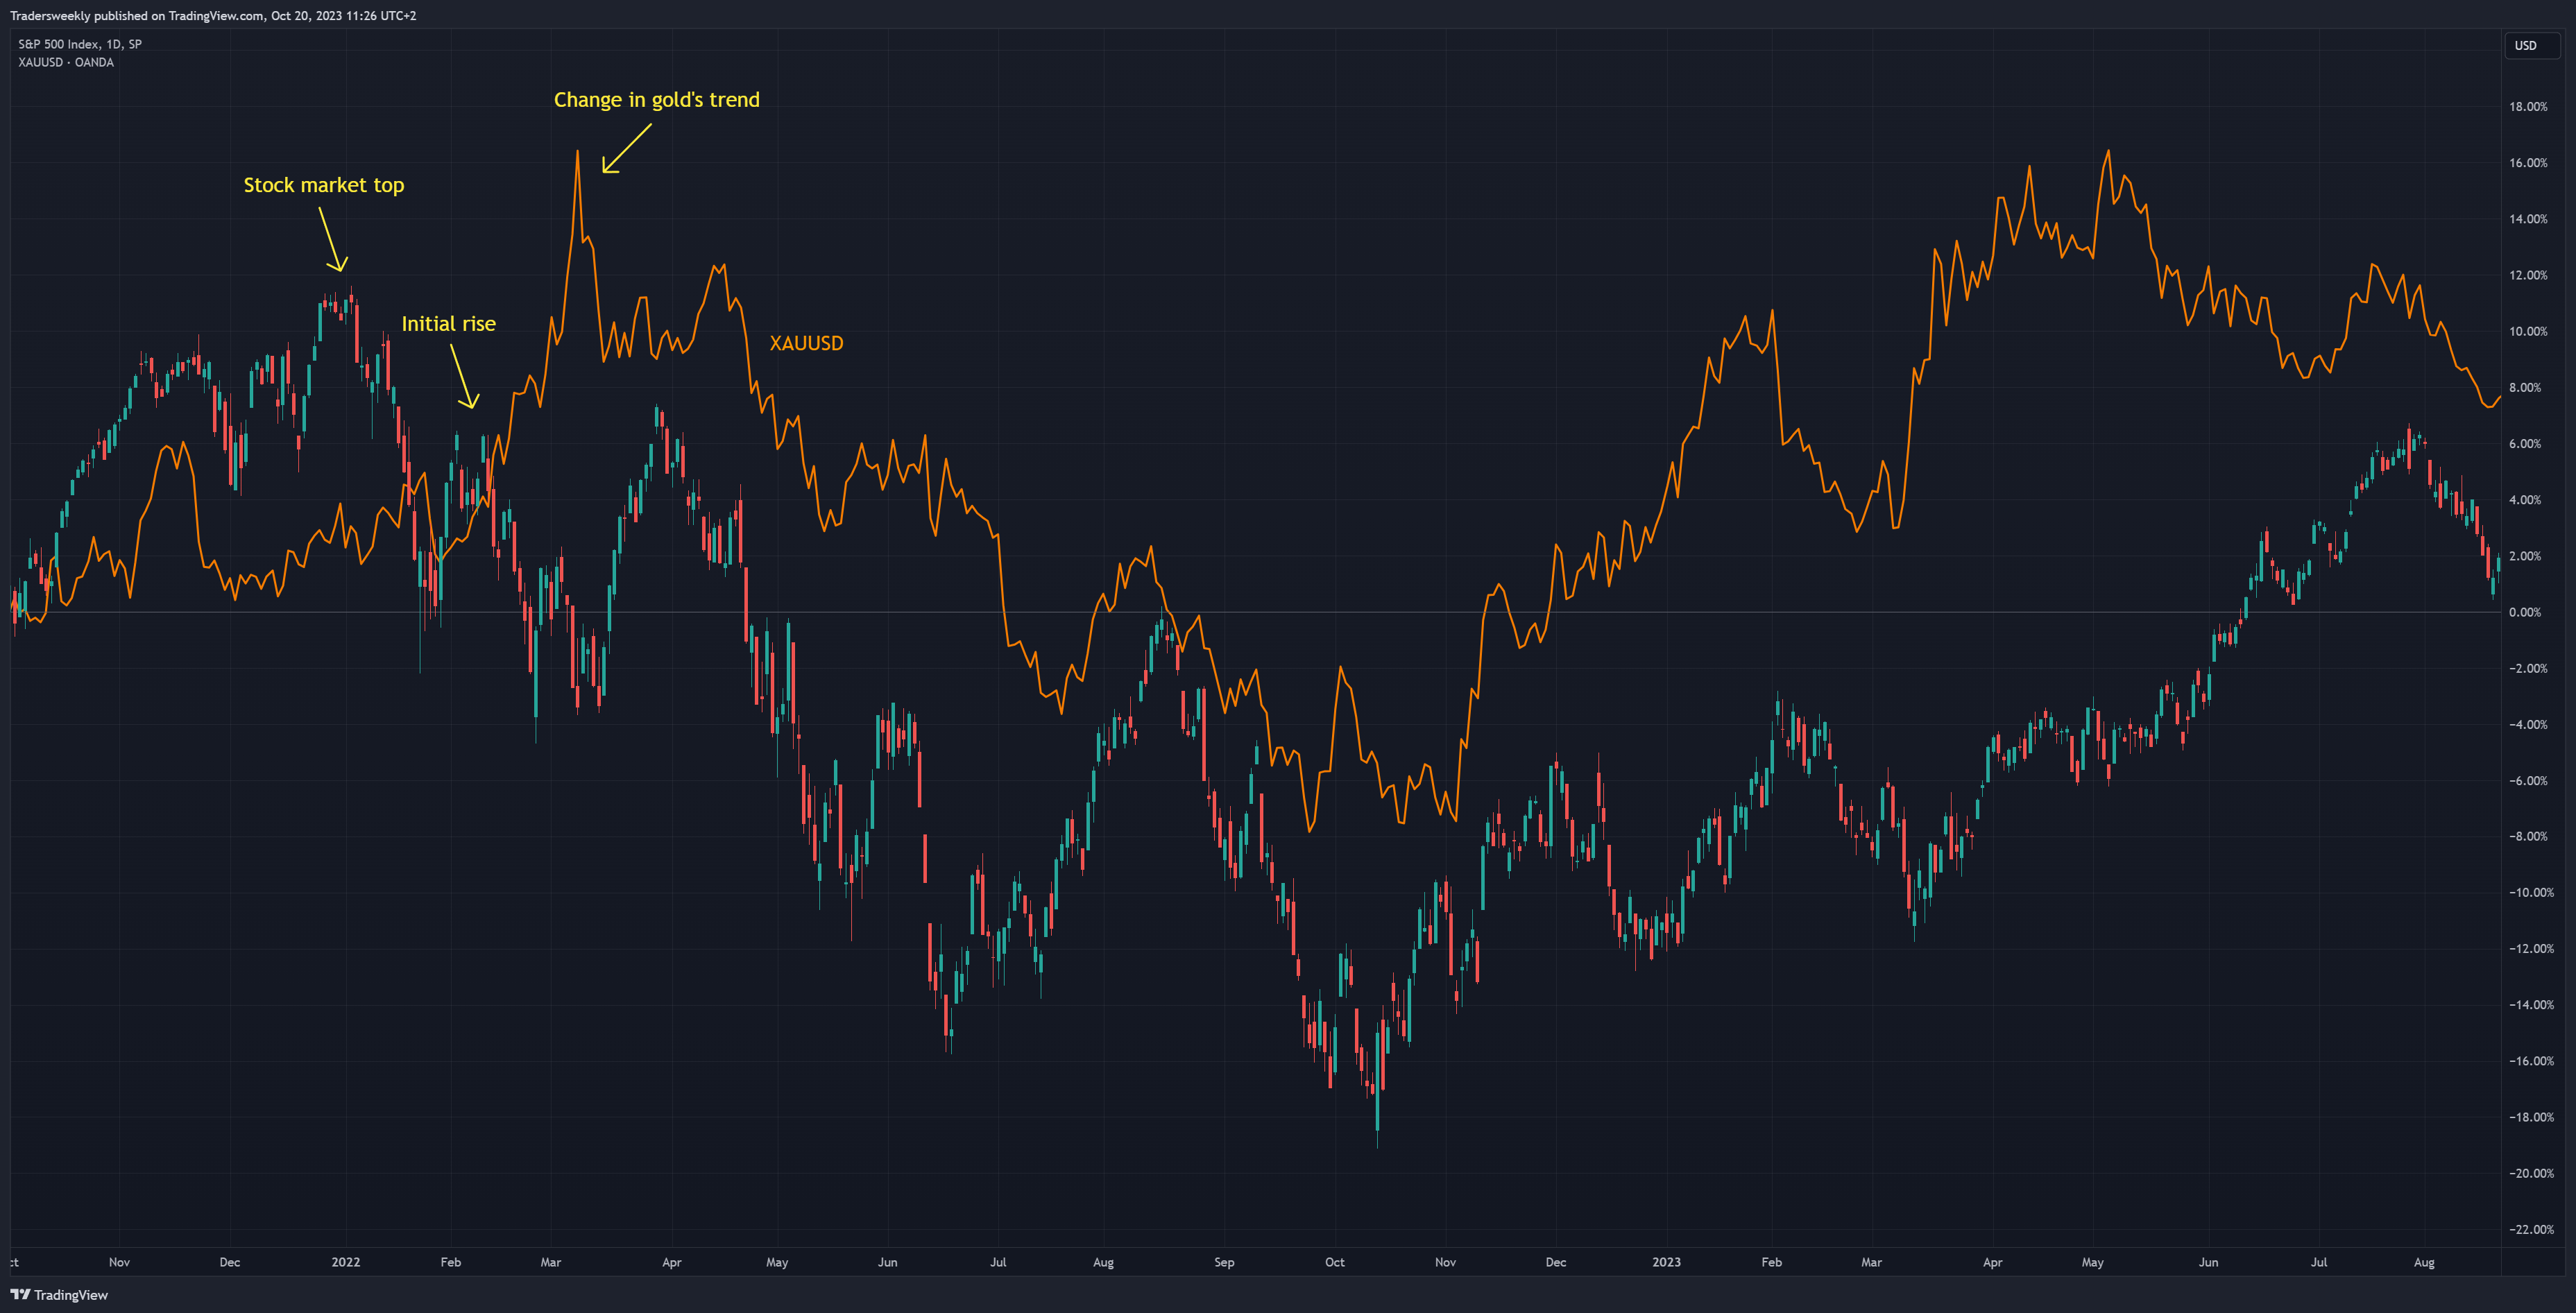Viewport: 2576px width, 1313px height.
Task: Click the S&P 500 Index, 1D, SP title
Action: tap(80, 44)
